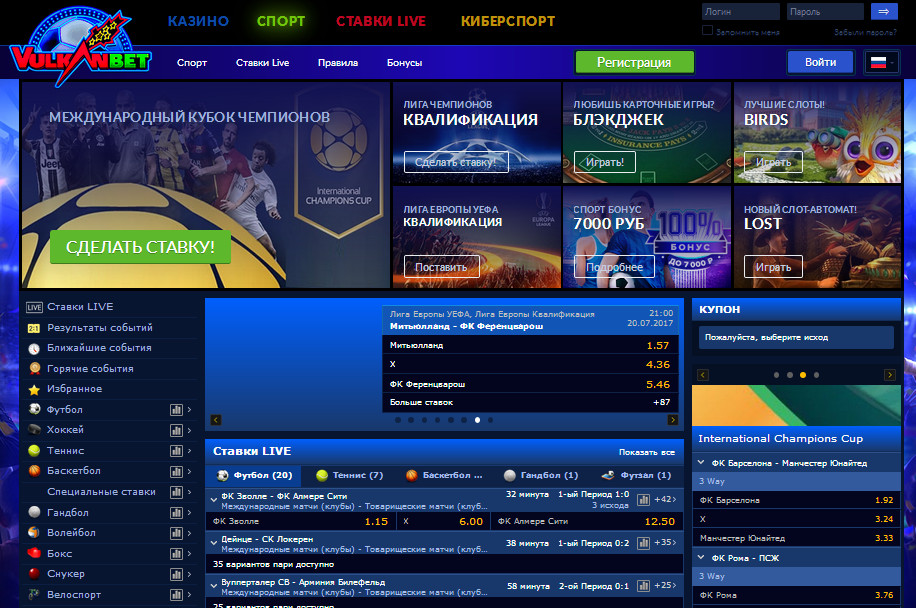Viewport: 916px width, 608px height.
Task: Open statistics icon in Дейнце - СК Локерен row
Action: (x=643, y=543)
